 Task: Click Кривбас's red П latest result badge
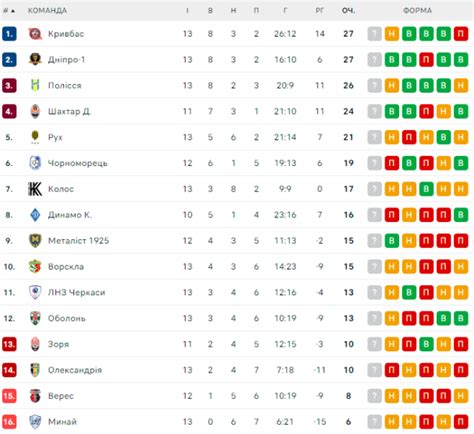[x=461, y=34]
